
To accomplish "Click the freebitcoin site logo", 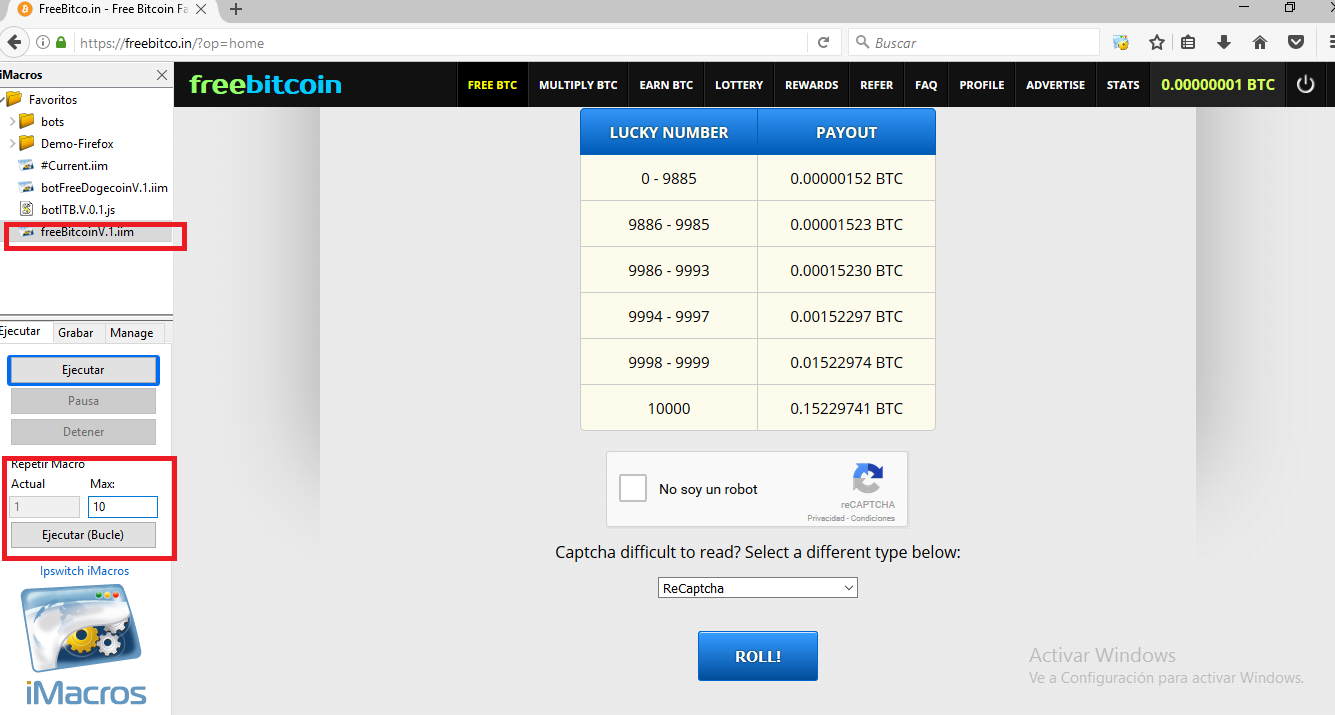I will click(264, 84).
